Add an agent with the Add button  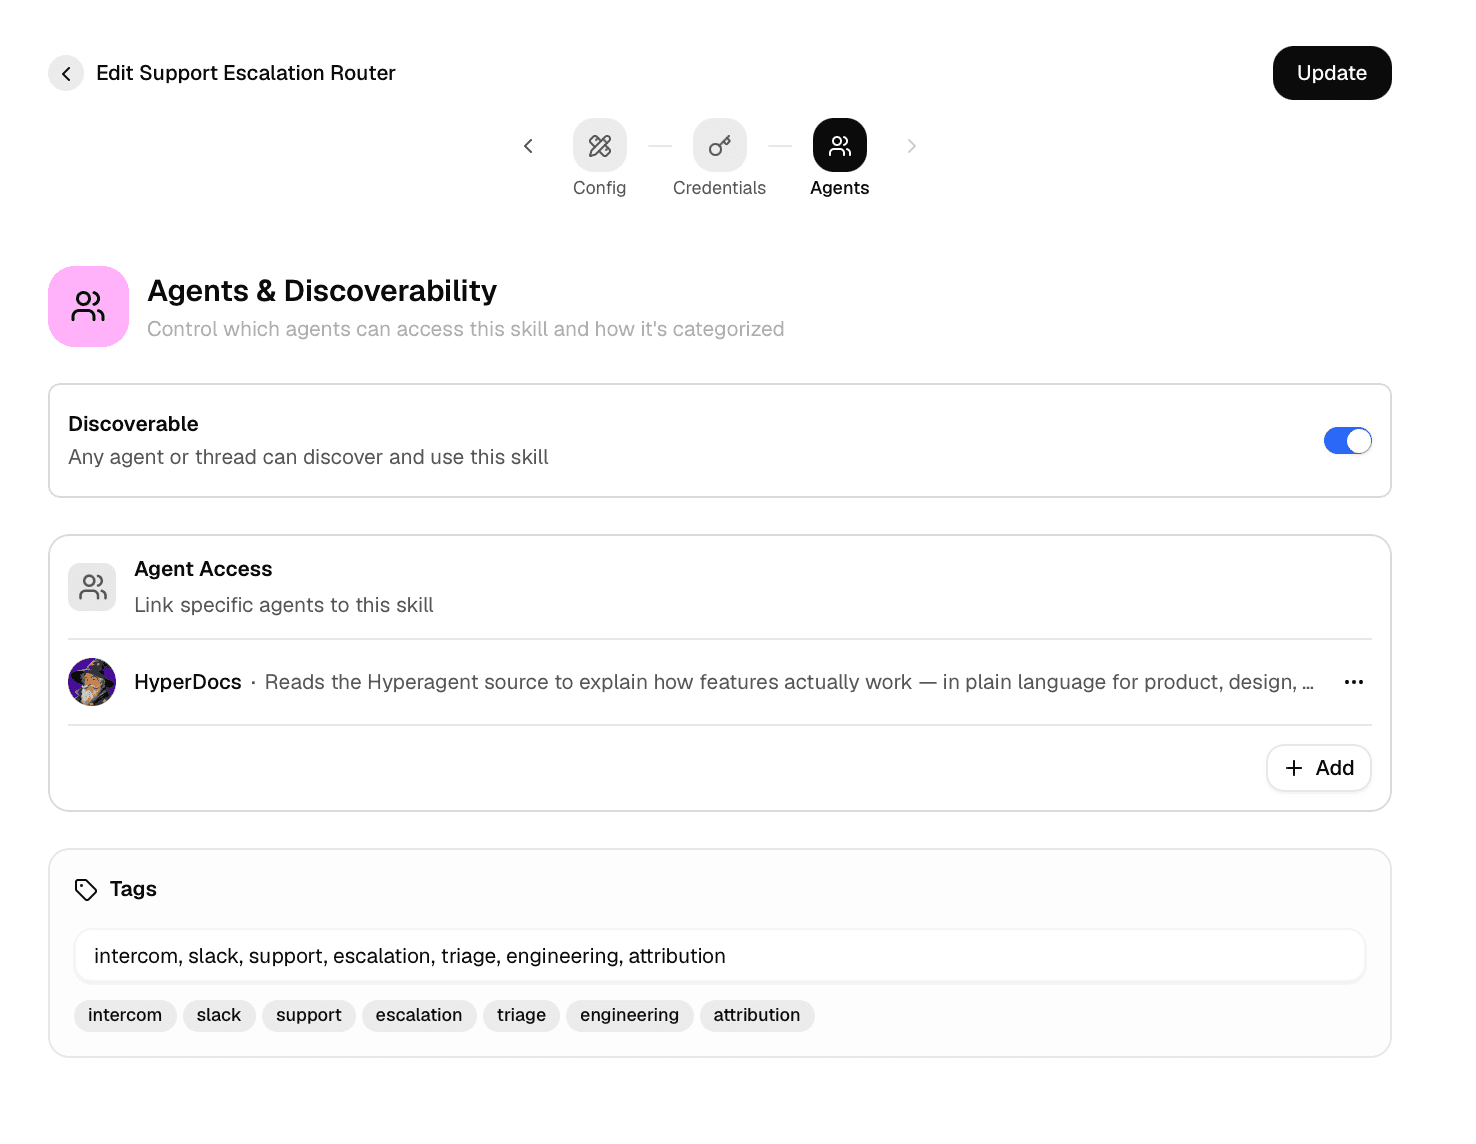point(1319,768)
